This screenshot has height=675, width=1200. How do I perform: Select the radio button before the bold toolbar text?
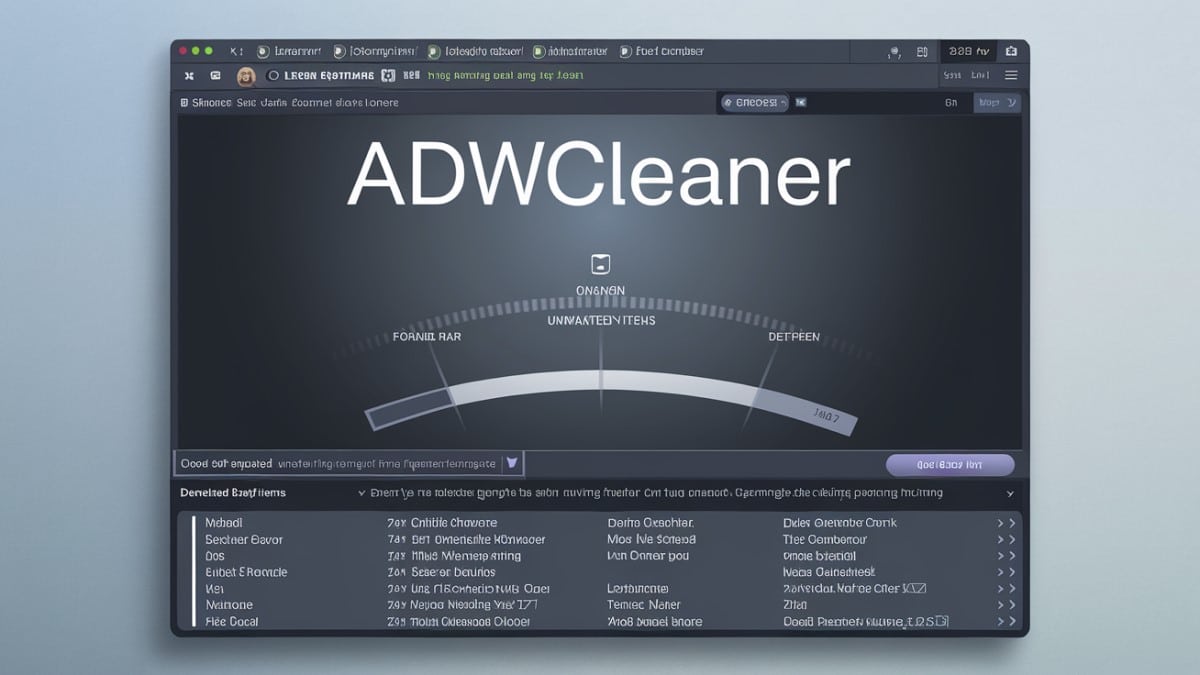click(x=272, y=75)
